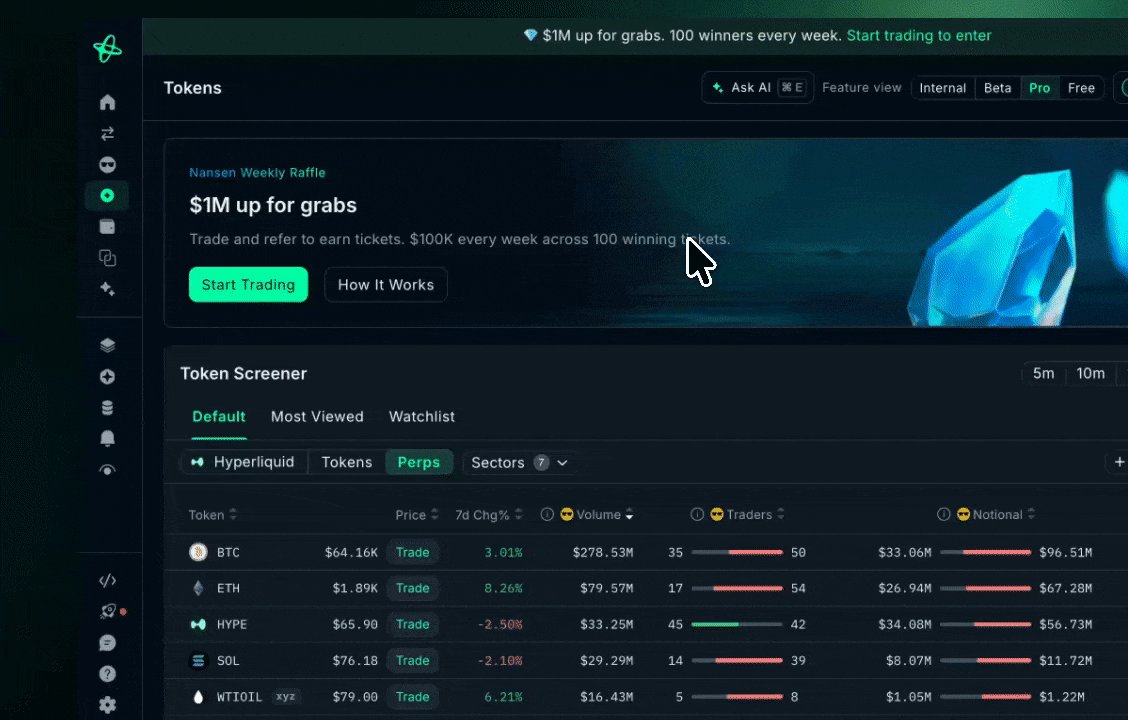1128x720 pixels.
Task: Click the stacked layers sidebar icon
Action: coord(107,345)
